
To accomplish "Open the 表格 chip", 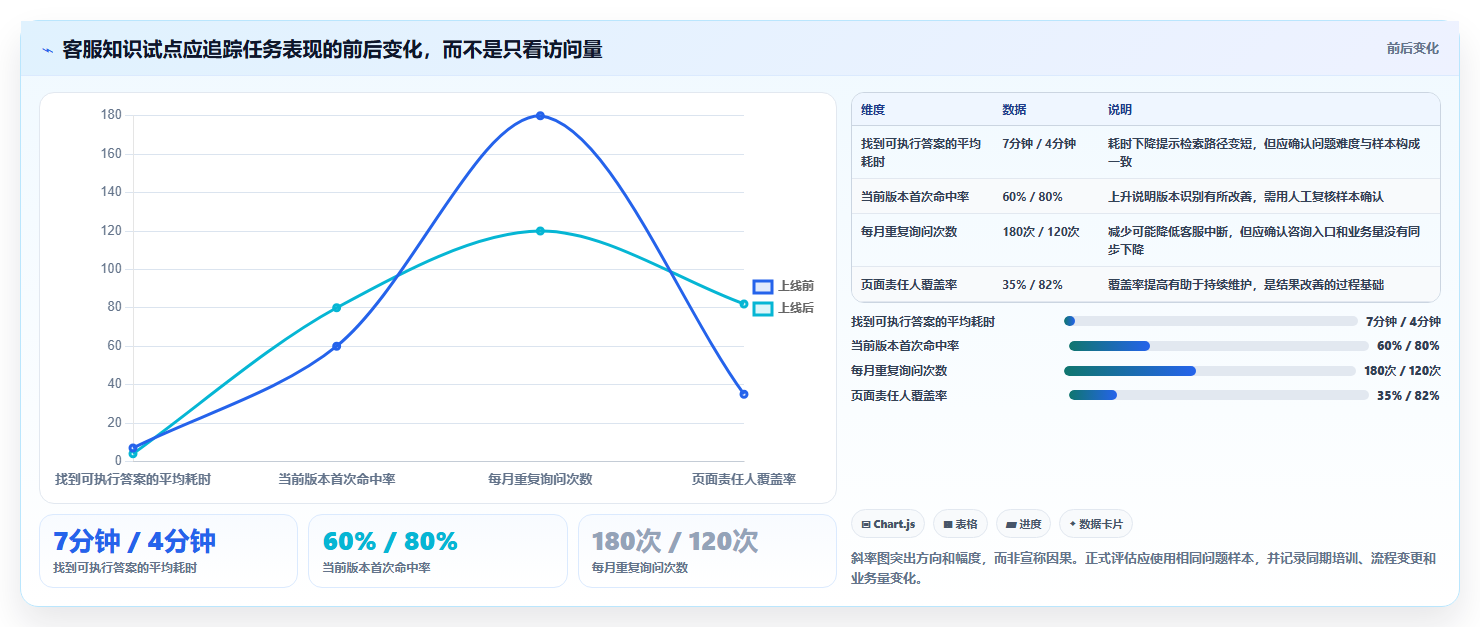I will point(960,524).
